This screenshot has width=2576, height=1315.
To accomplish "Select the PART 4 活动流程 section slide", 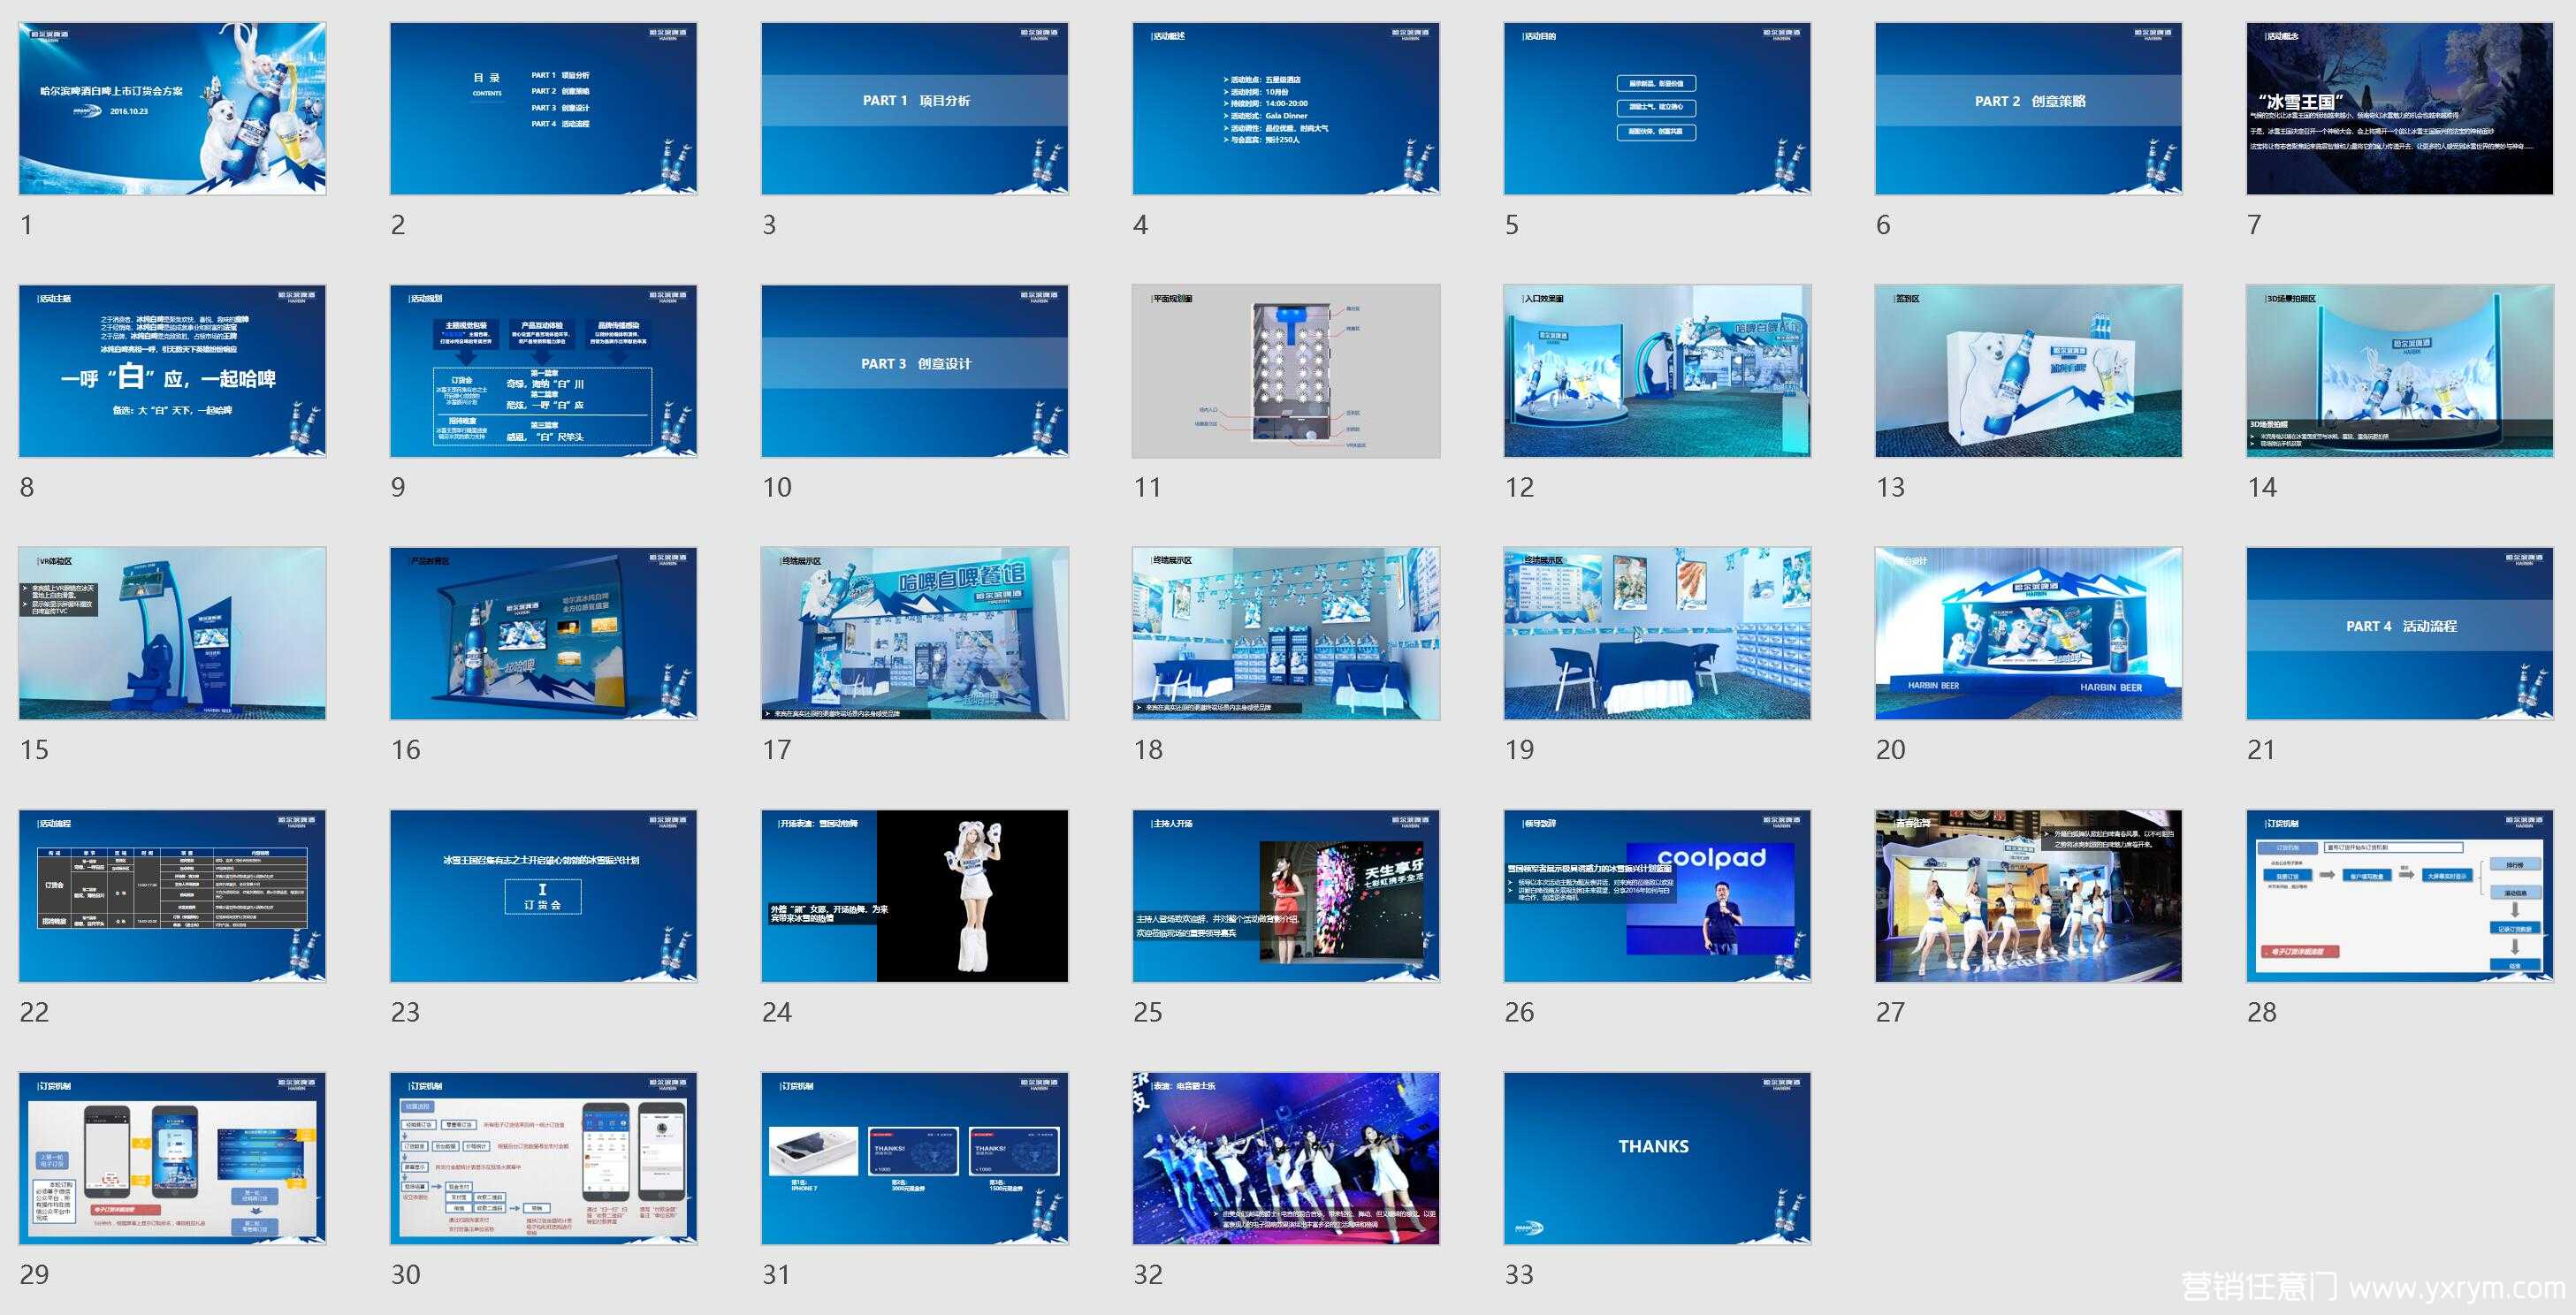I will pyautogui.click(x=2400, y=633).
